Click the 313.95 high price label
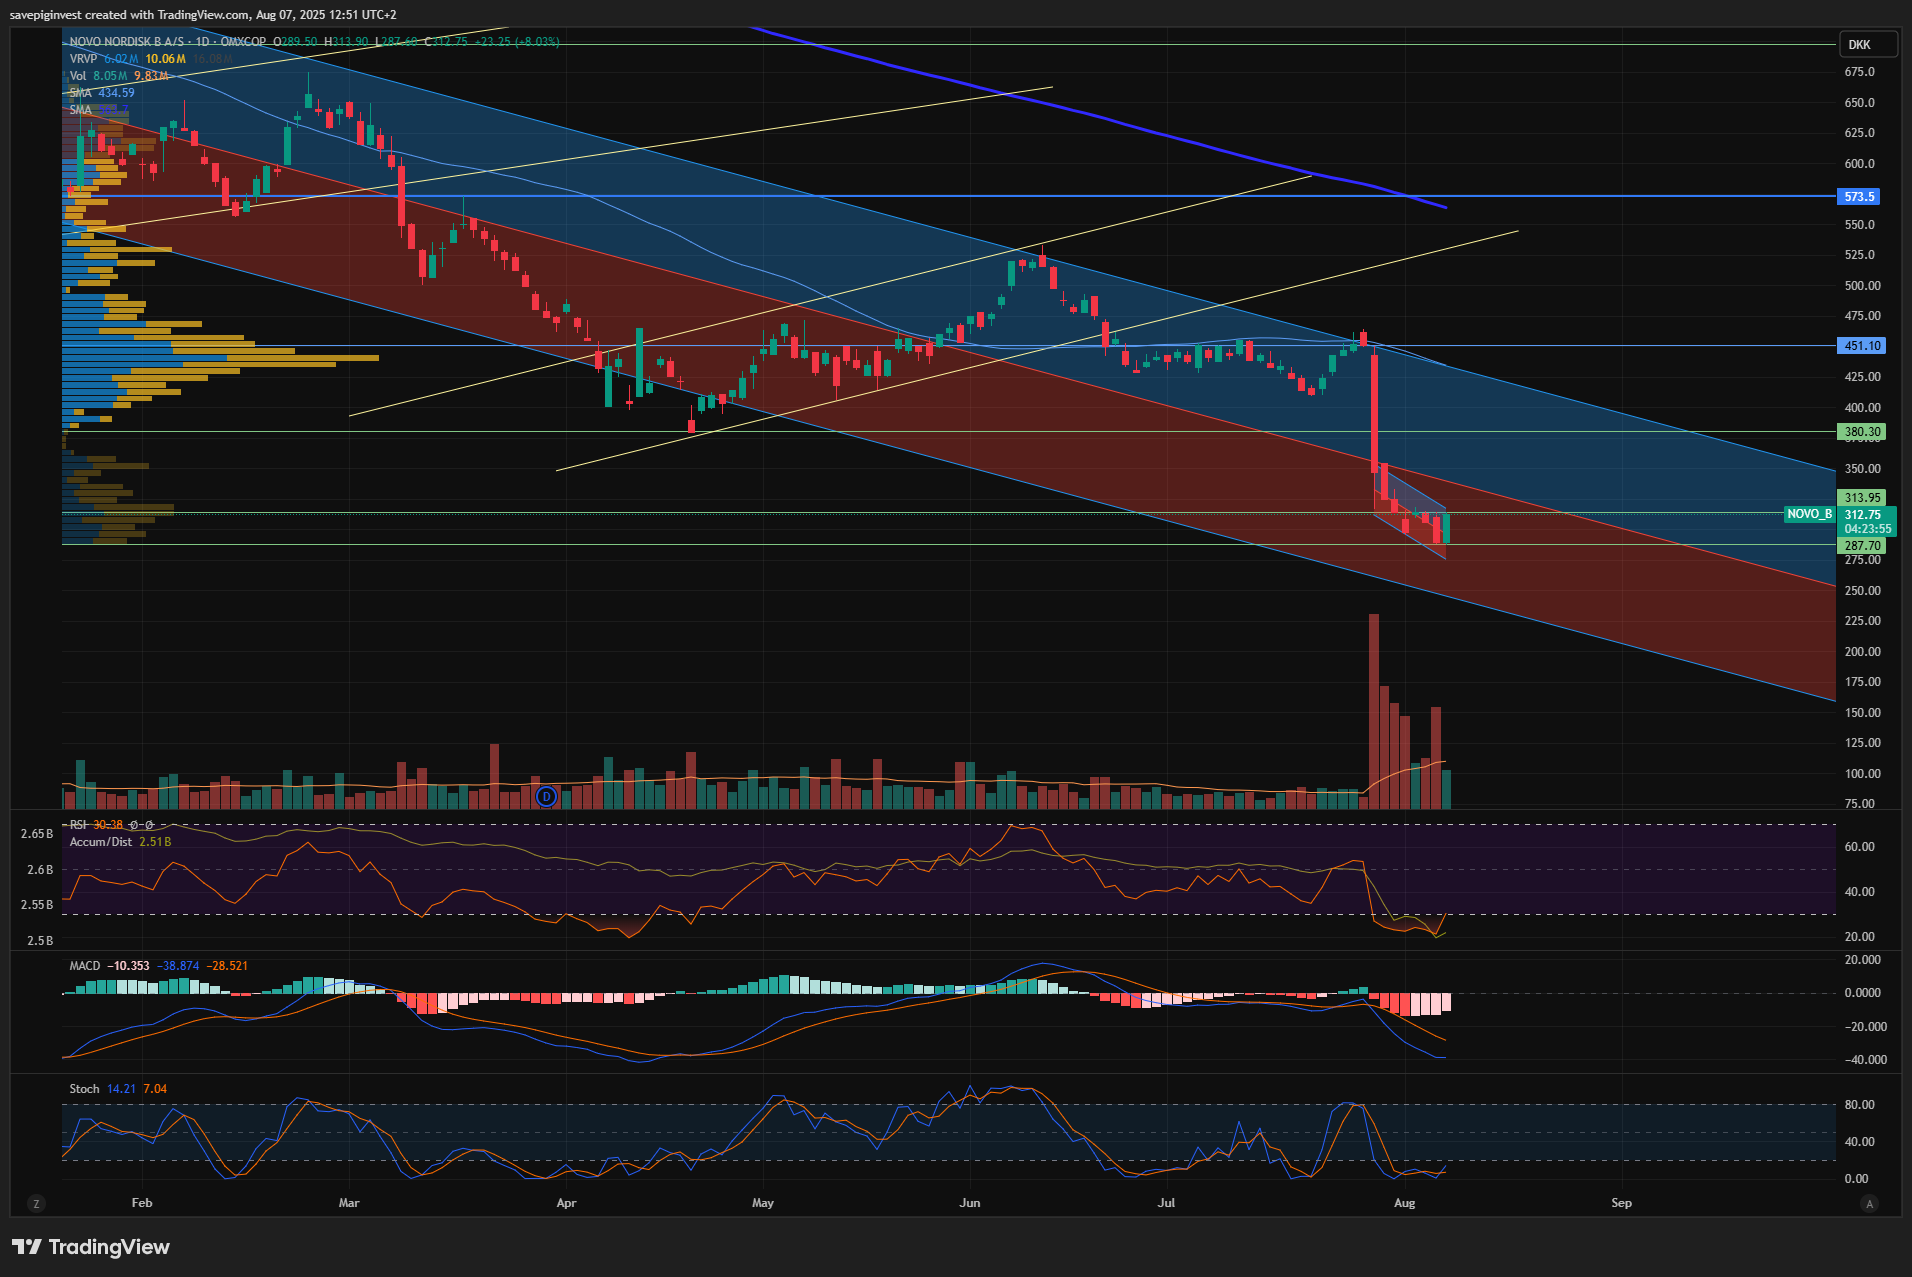The width and height of the screenshot is (1912, 1277). [1862, 497]
